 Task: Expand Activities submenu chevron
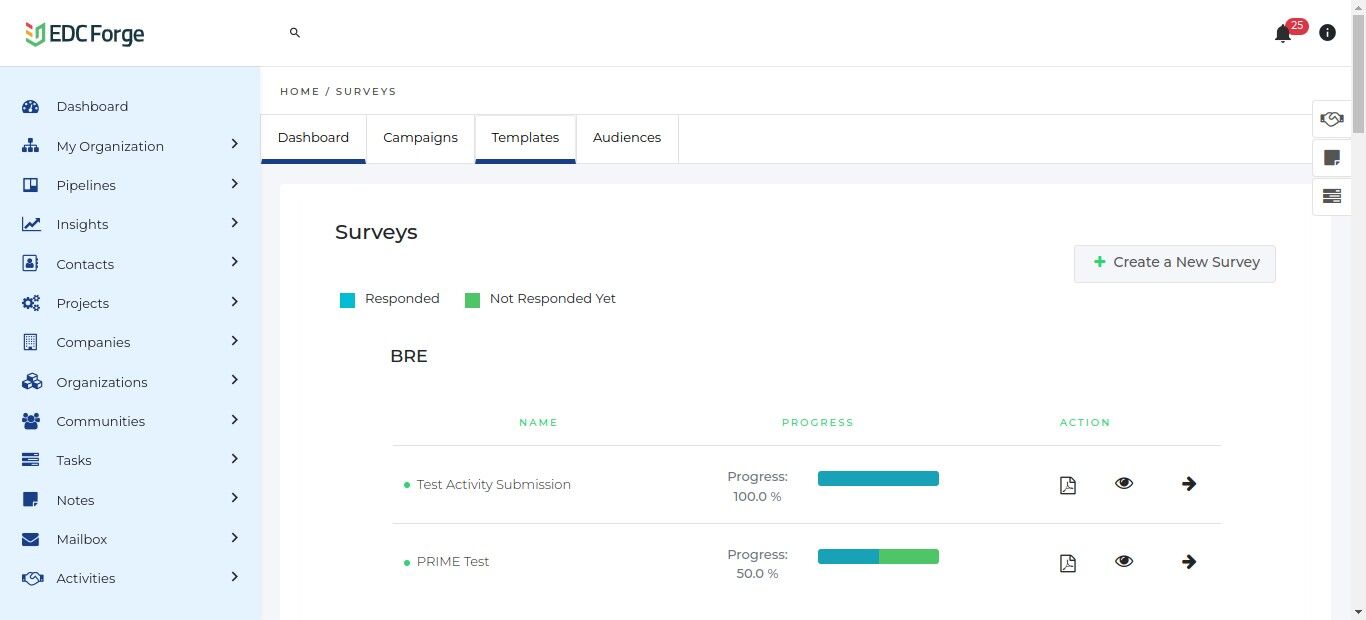point(235,576)
